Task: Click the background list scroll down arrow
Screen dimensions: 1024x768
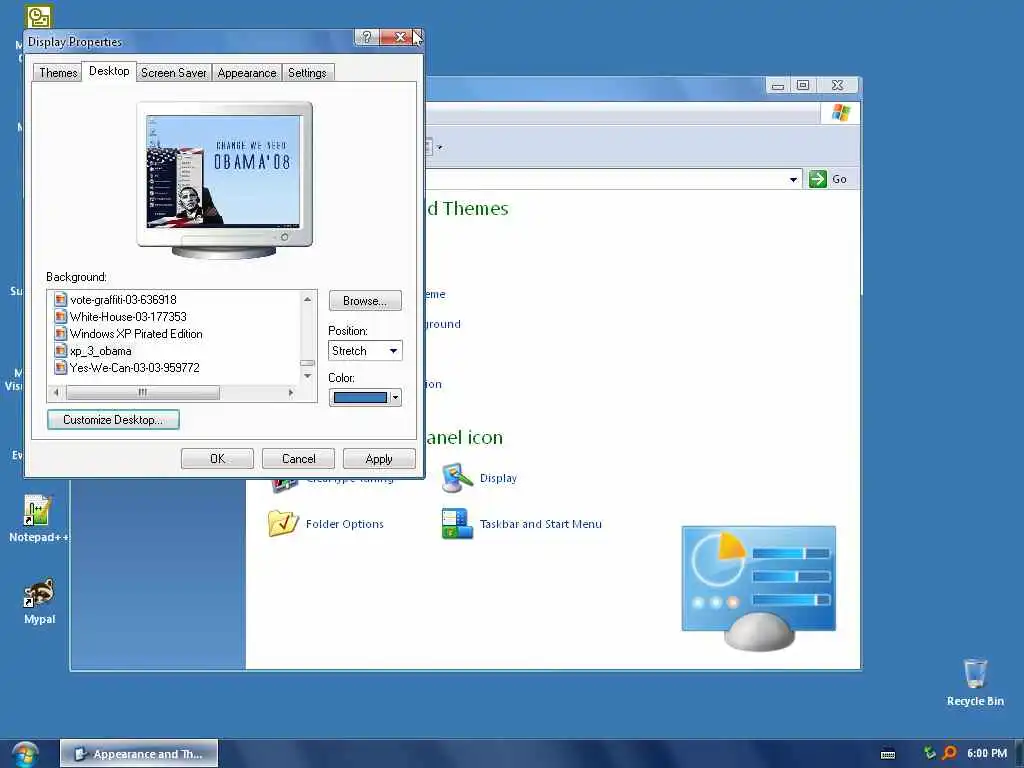Action: [x=307, y=376]
